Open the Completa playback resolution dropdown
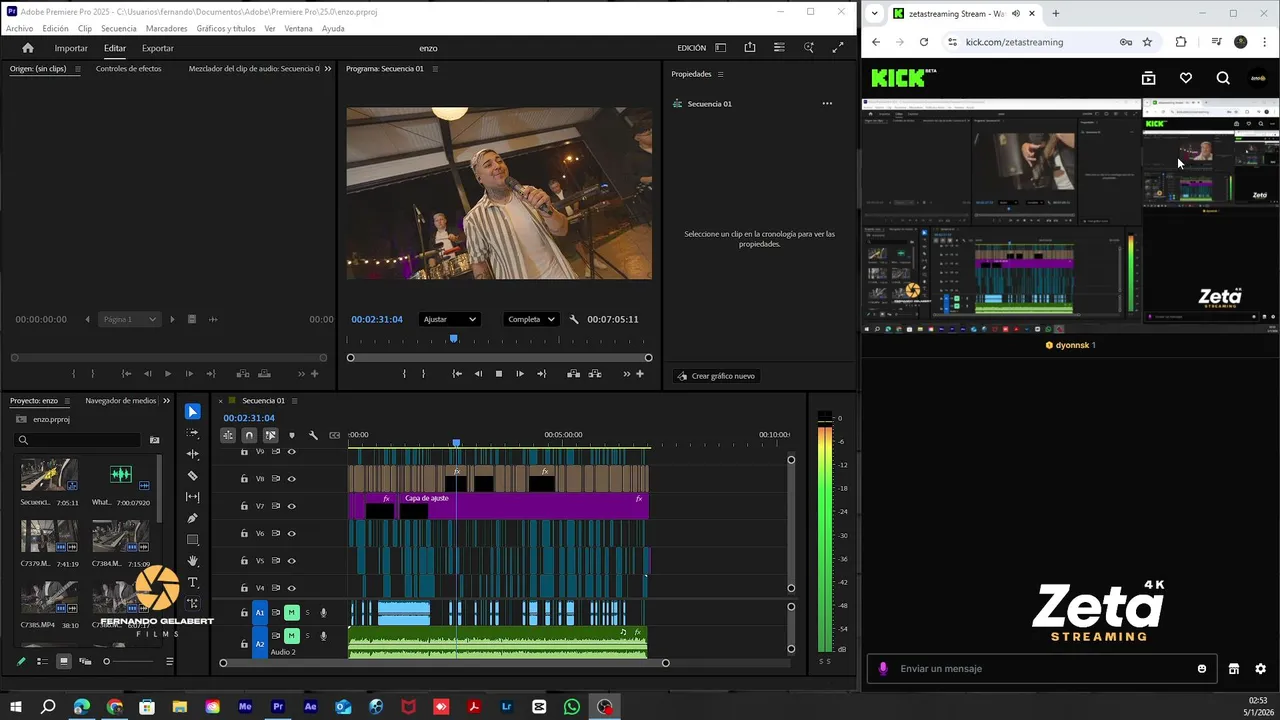The image size is (1280, 720). [x=531, y=319]
